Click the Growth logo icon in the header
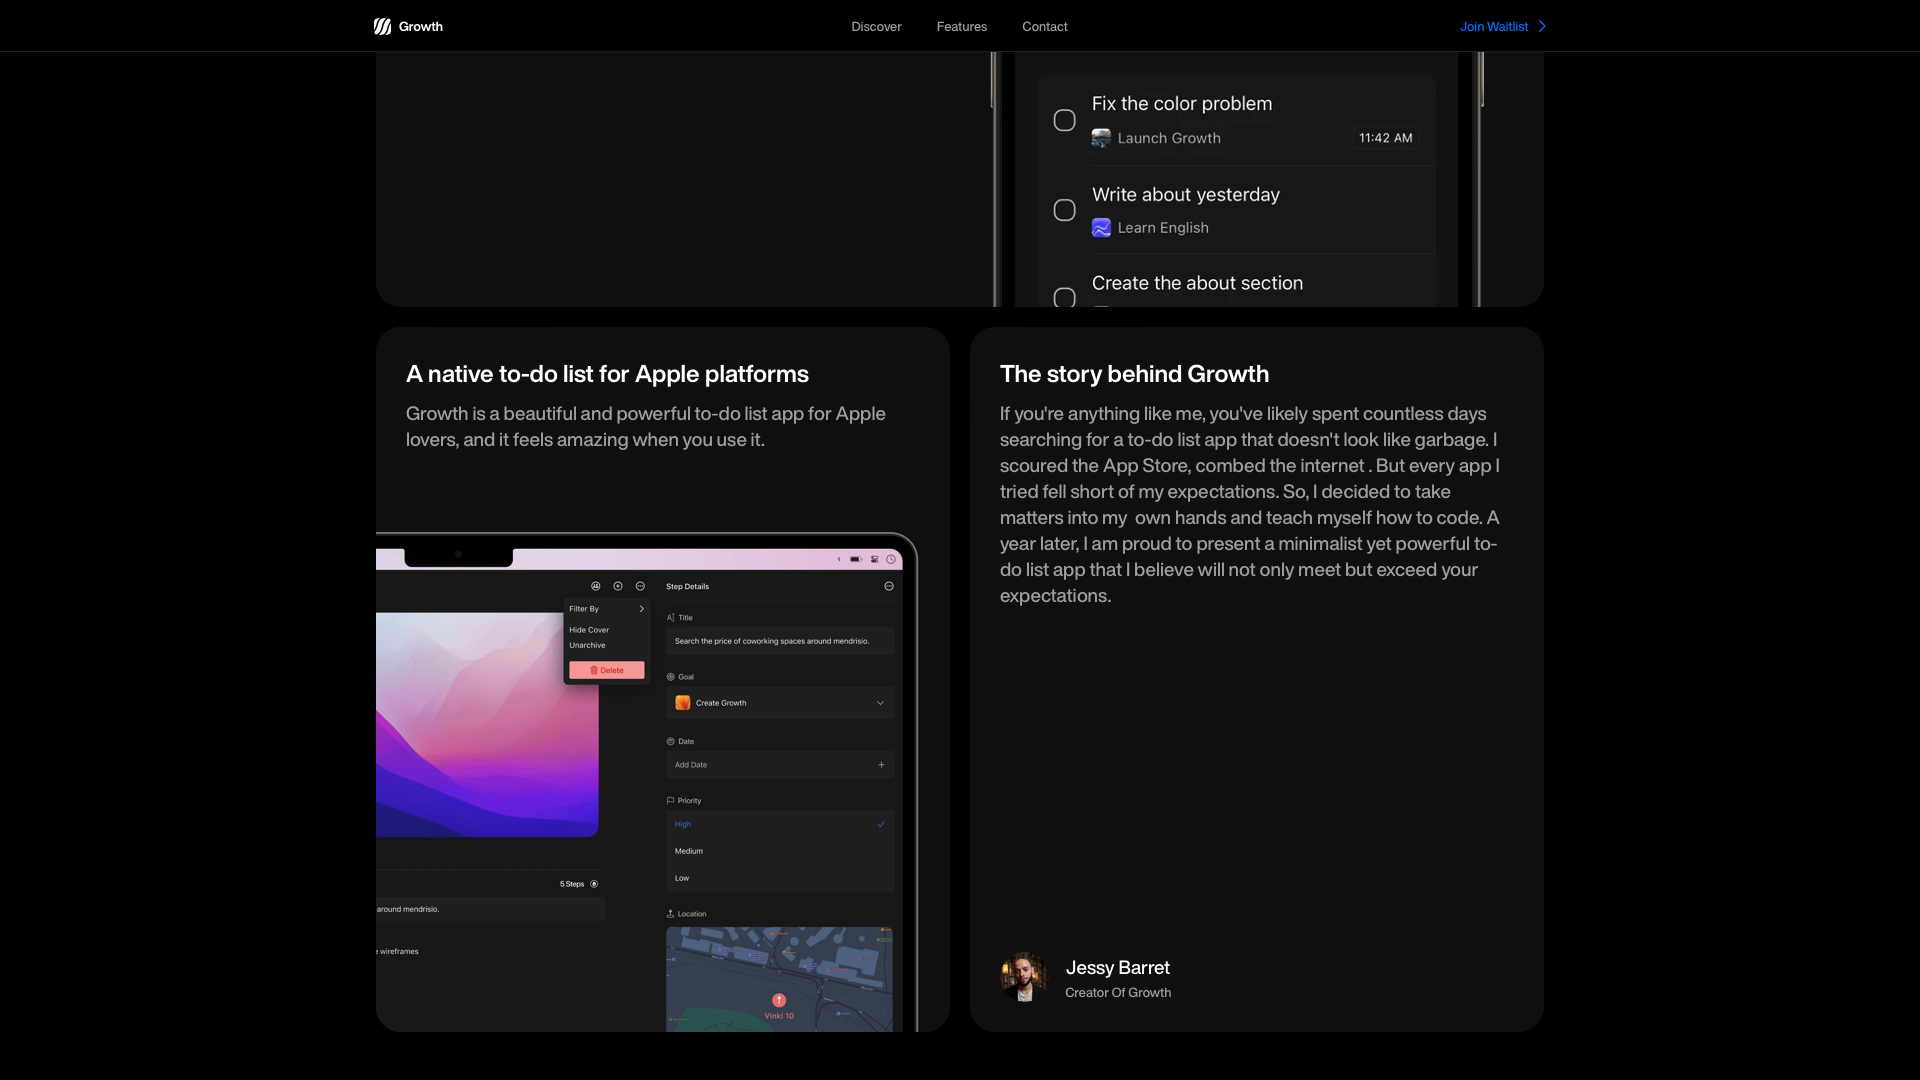 382,27
